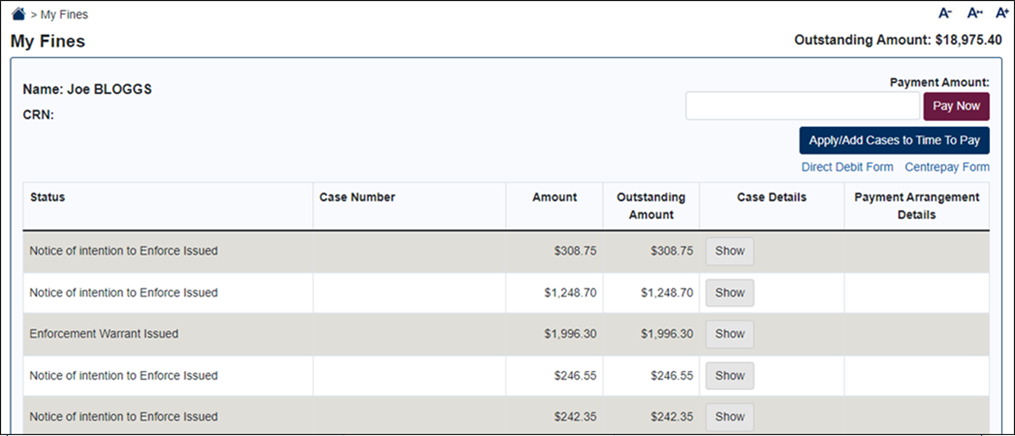This screenshot has width=1015, height=436.
Task: Focus the Payment Amount input field
Action: [801, 106]
